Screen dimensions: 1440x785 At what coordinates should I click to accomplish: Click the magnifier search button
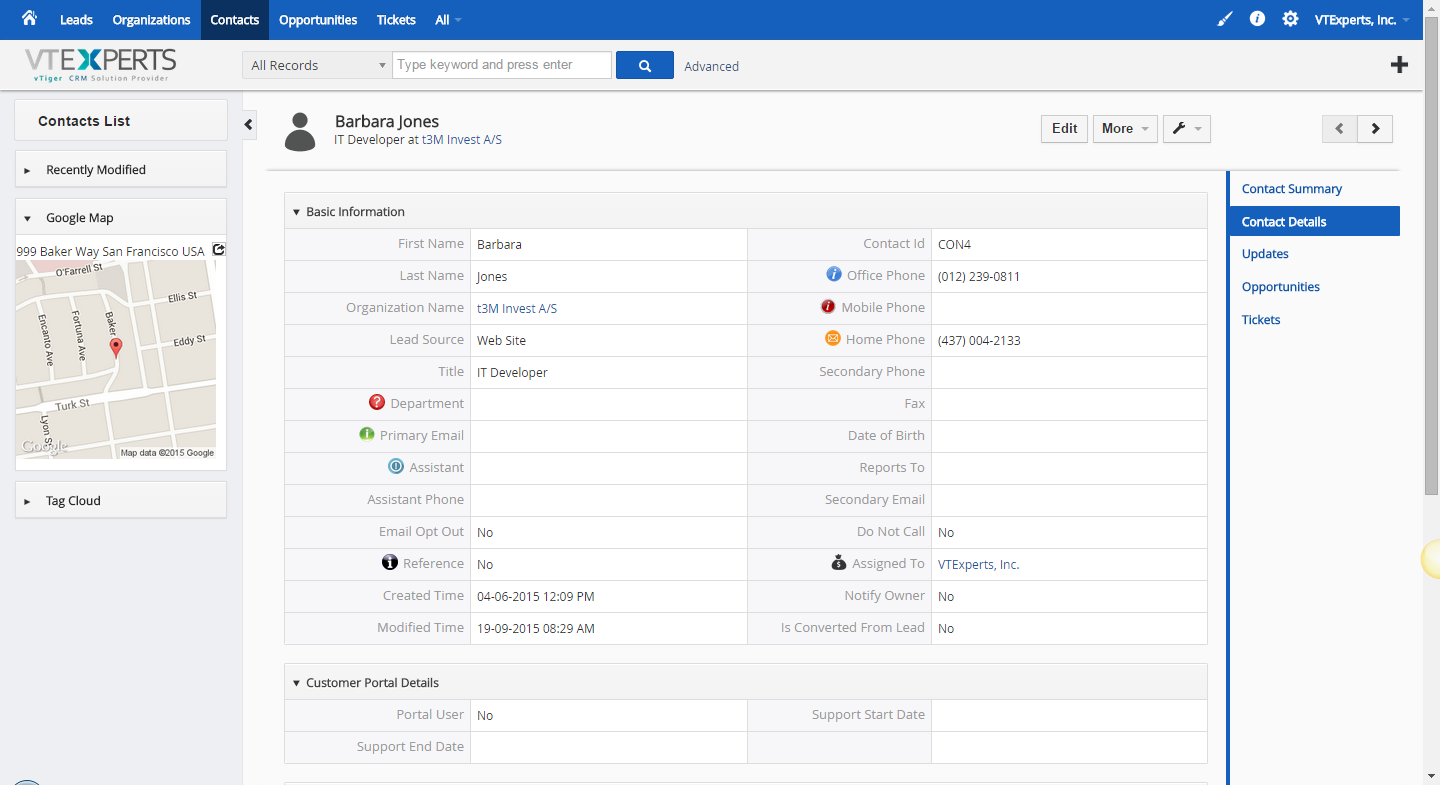coord(645,65)
